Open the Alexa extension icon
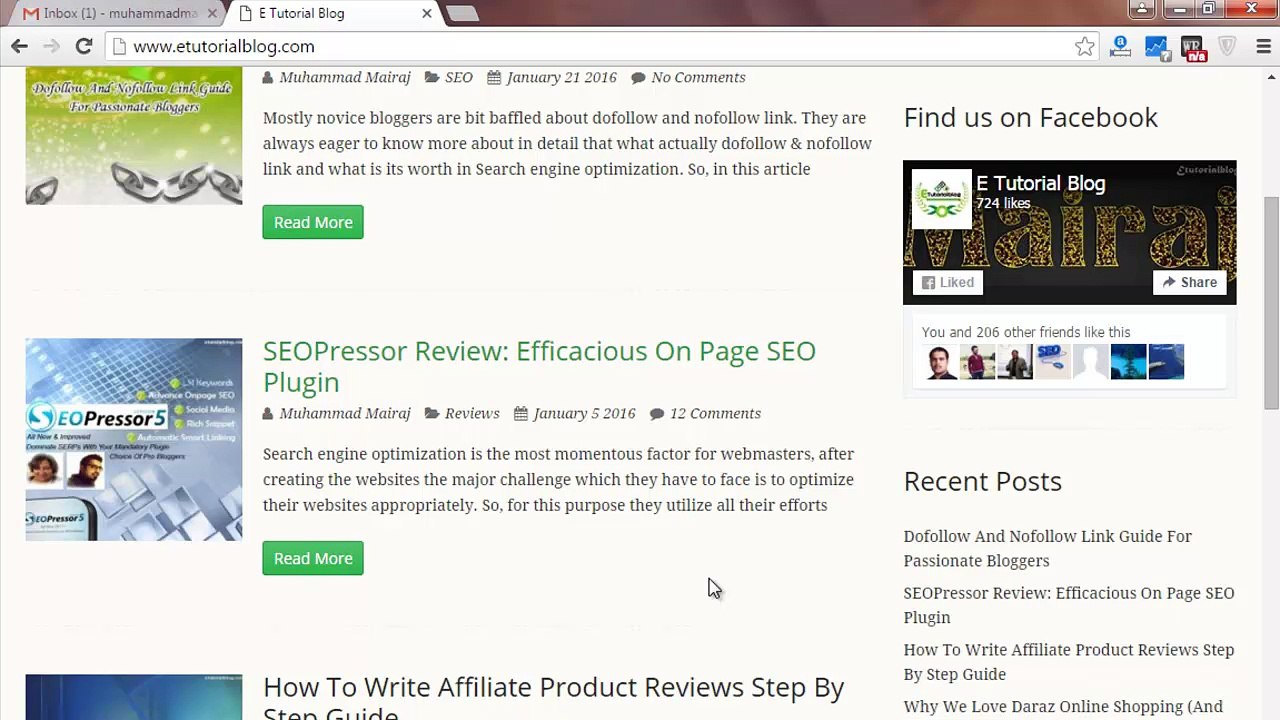Image resolution: width=1280 pixels, height=720 pixels. 1120,46
